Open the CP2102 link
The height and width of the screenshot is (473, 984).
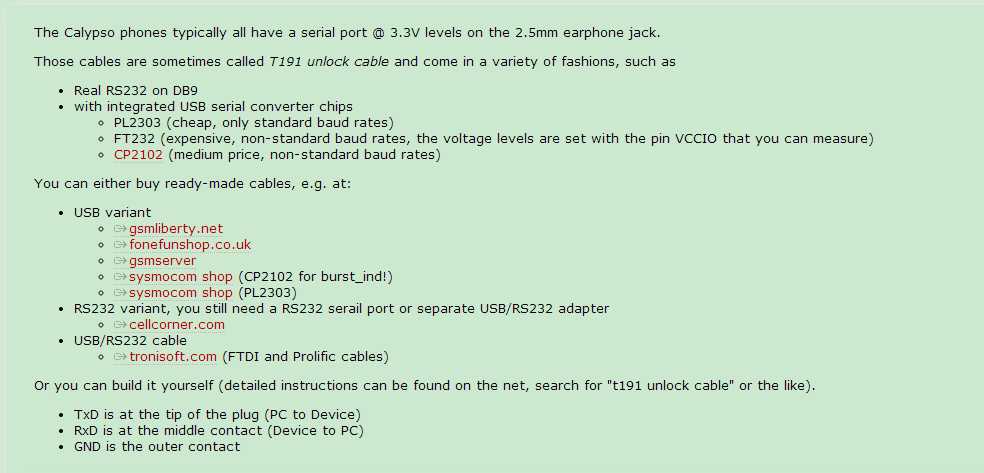point(138,154)
